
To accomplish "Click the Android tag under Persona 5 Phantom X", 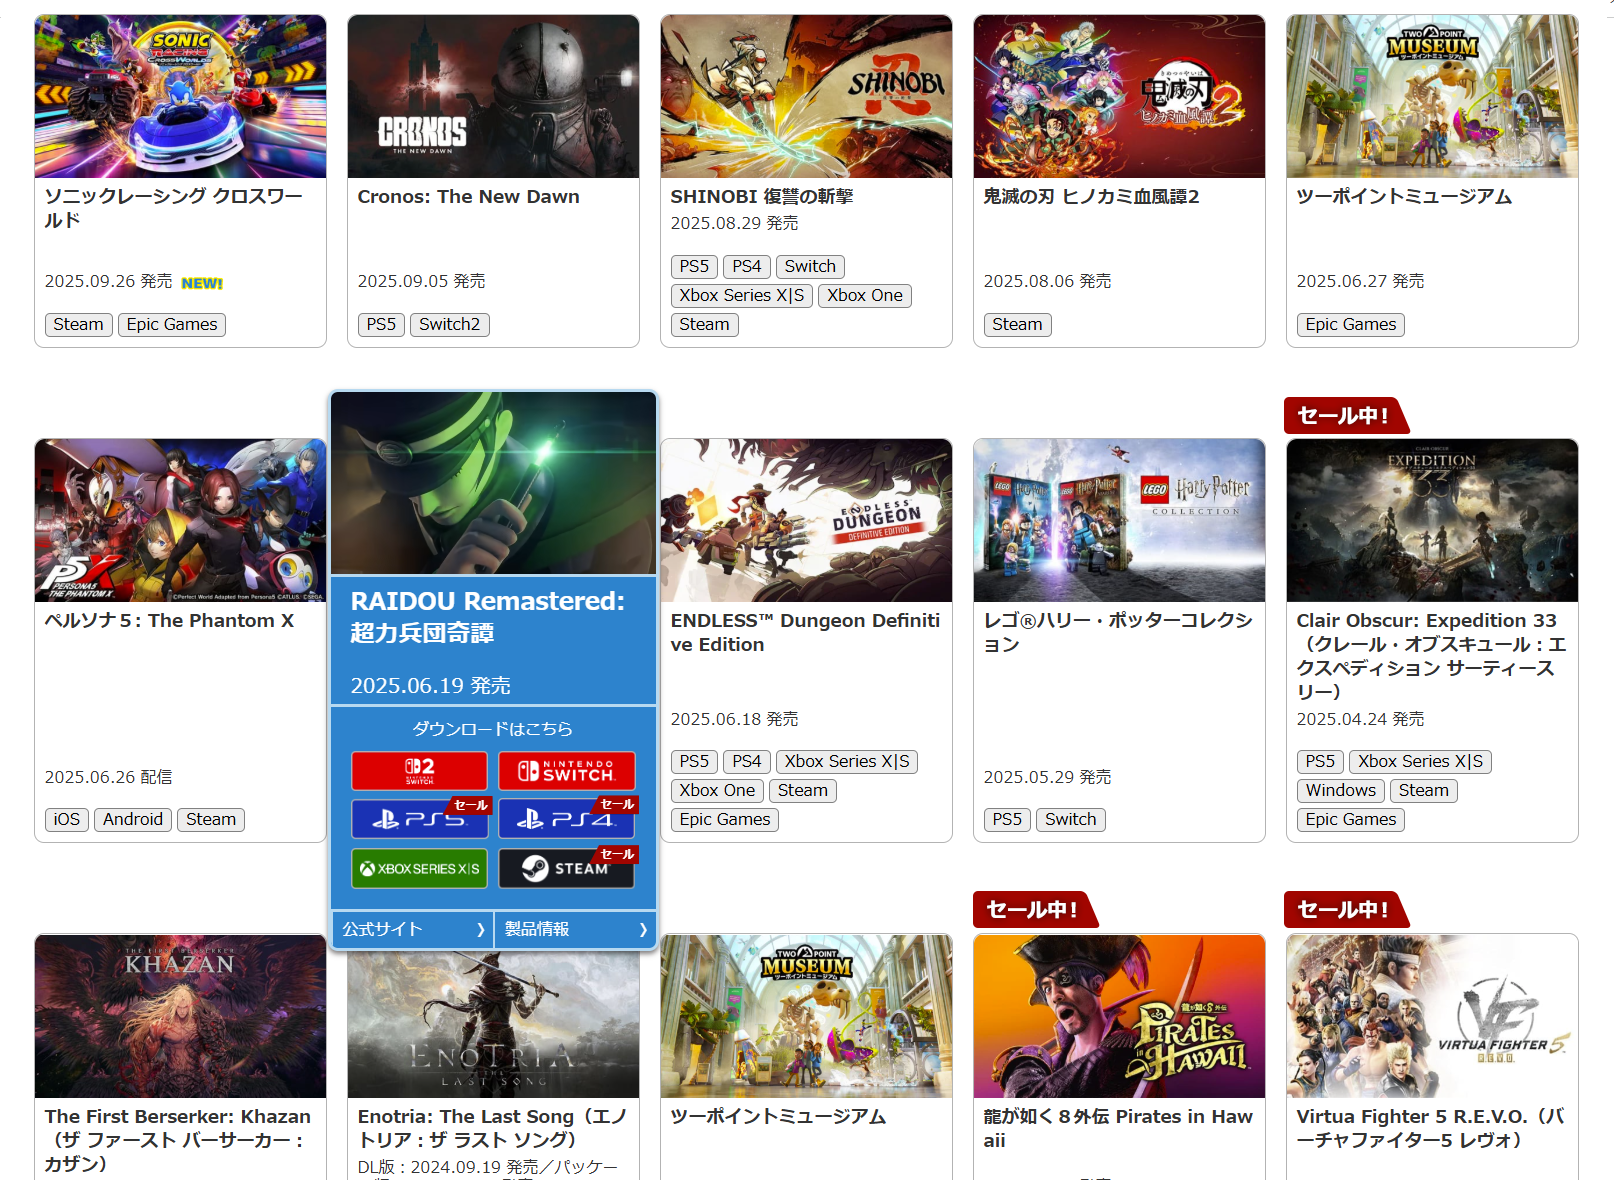I will pos(132,819).
